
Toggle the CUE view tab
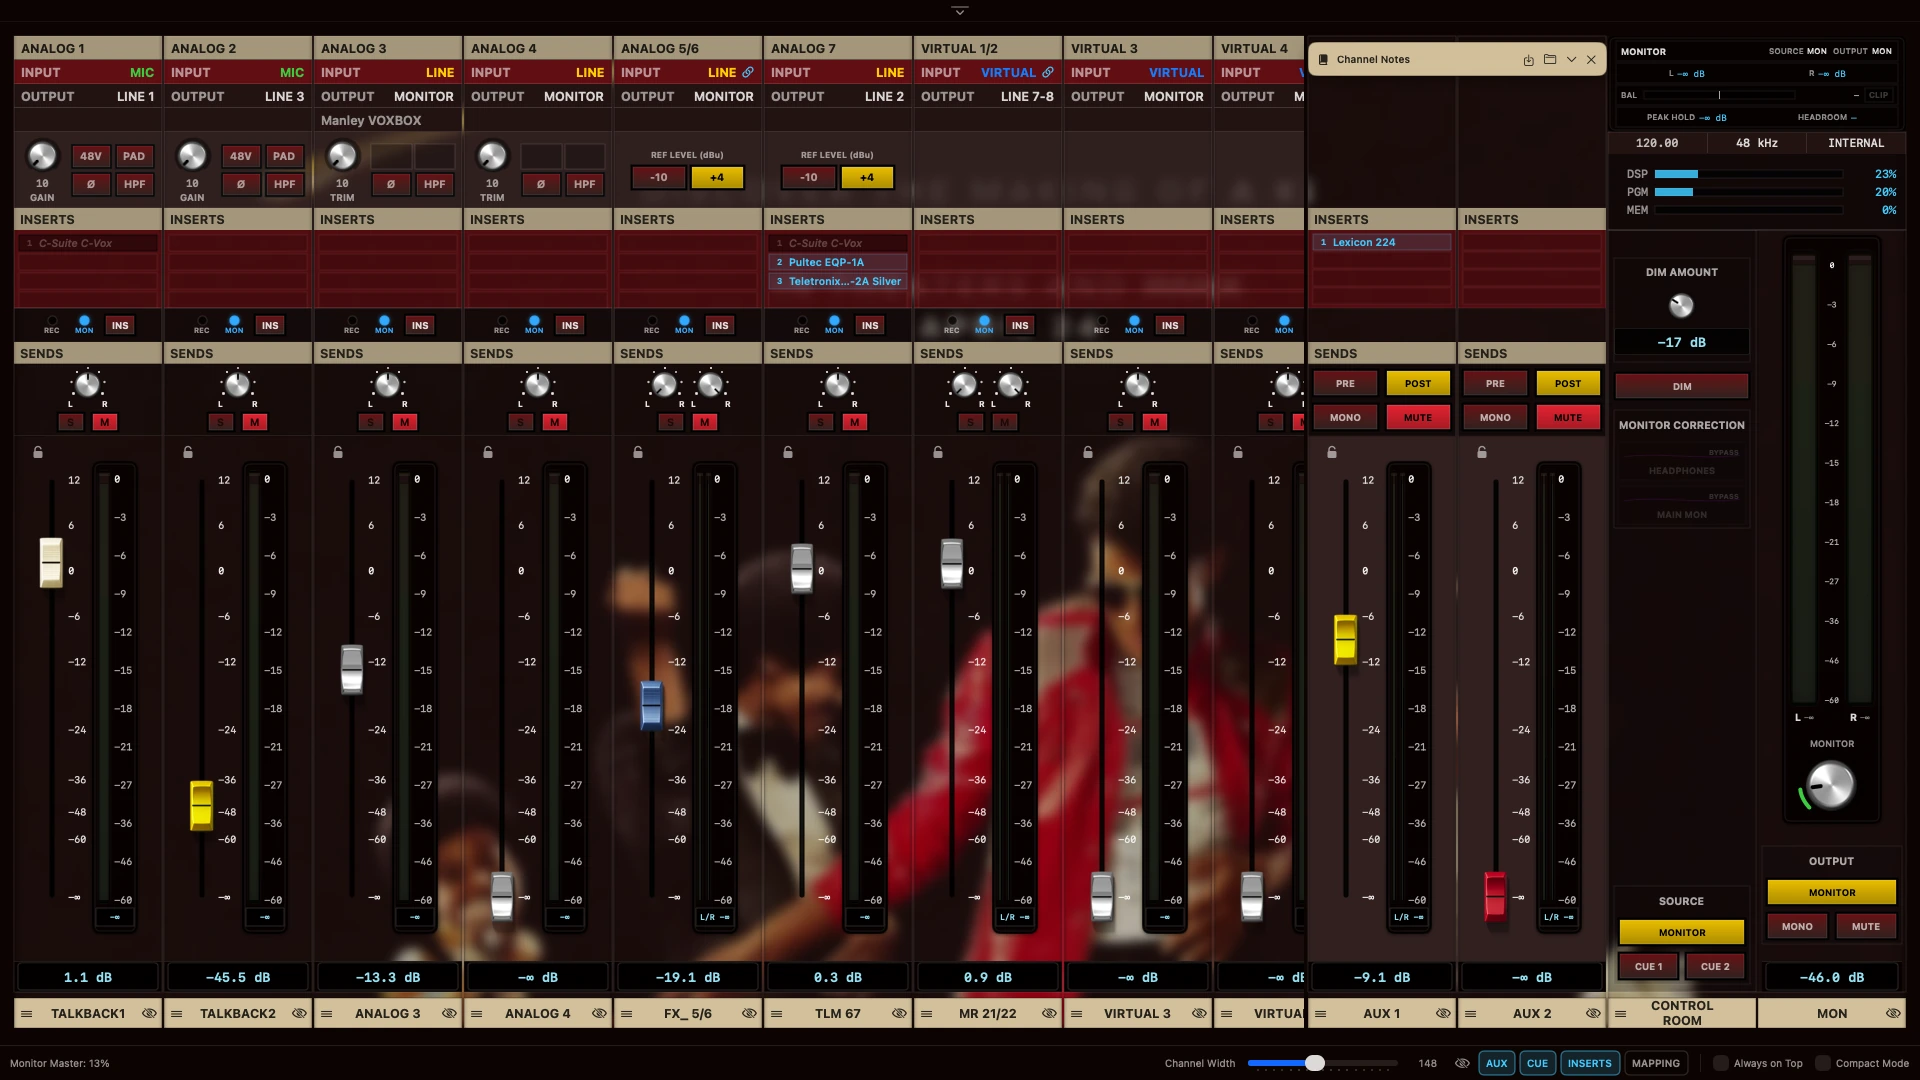tap(1537, 1063)
